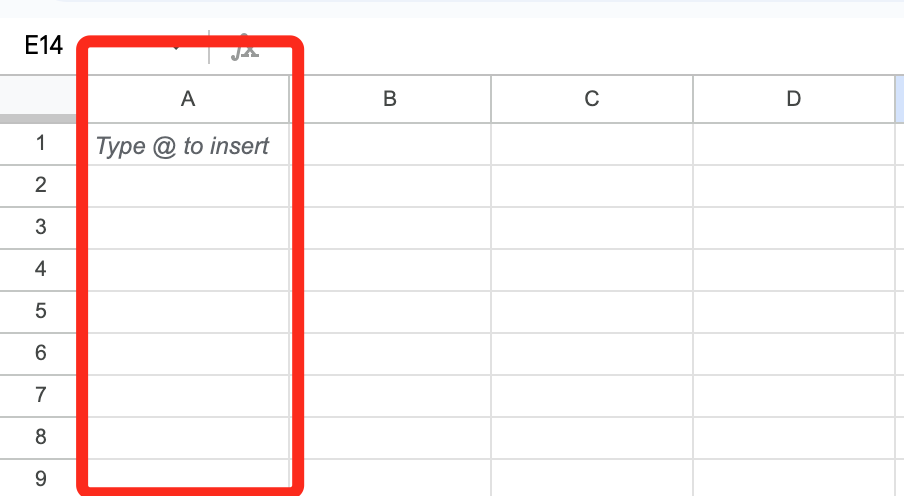The width and height of the screenshot is (904, 496).
Task: Click the select-all corner box
Action: pos(40,99)
